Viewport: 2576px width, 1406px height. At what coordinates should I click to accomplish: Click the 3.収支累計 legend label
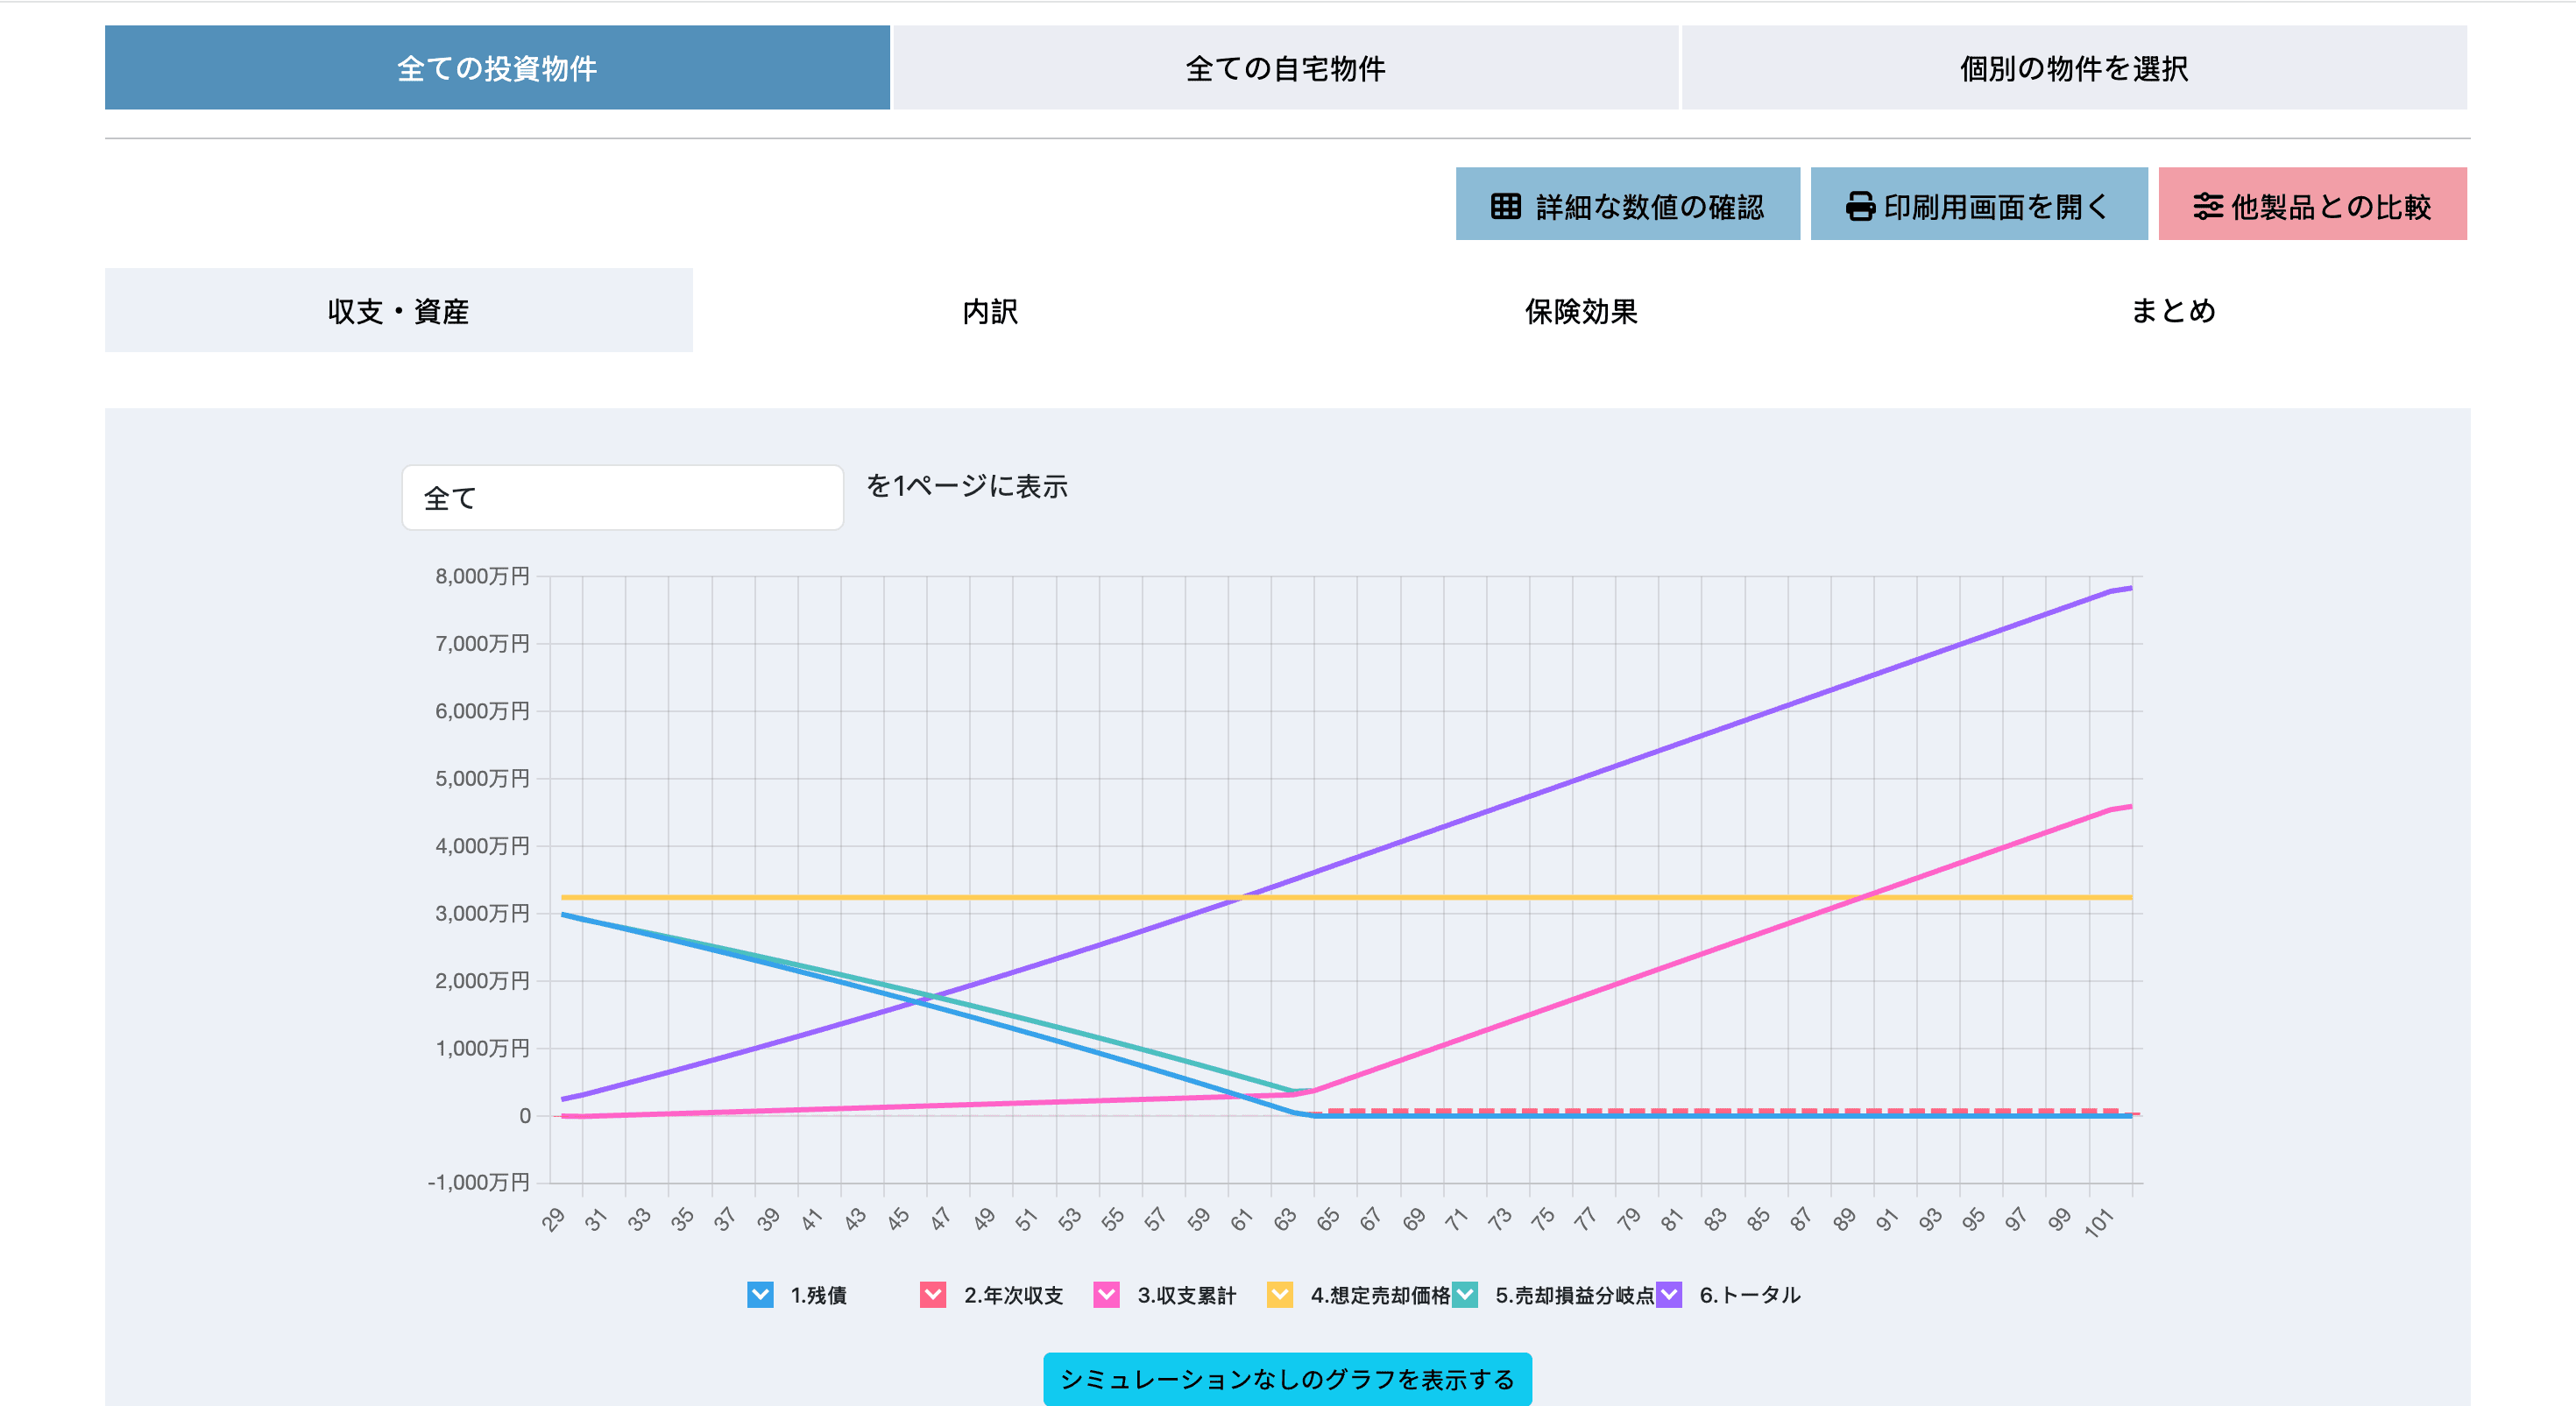1187,1295
